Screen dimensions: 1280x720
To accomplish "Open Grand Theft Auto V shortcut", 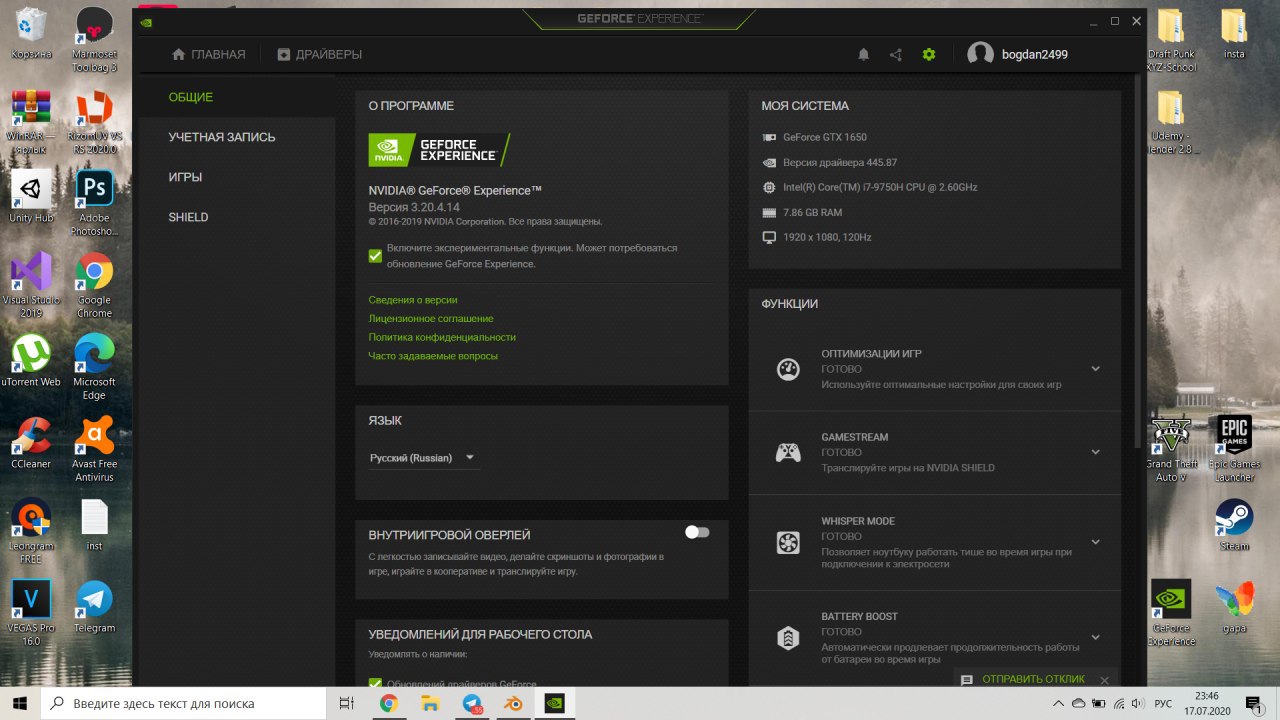I will pos(1171,449).
